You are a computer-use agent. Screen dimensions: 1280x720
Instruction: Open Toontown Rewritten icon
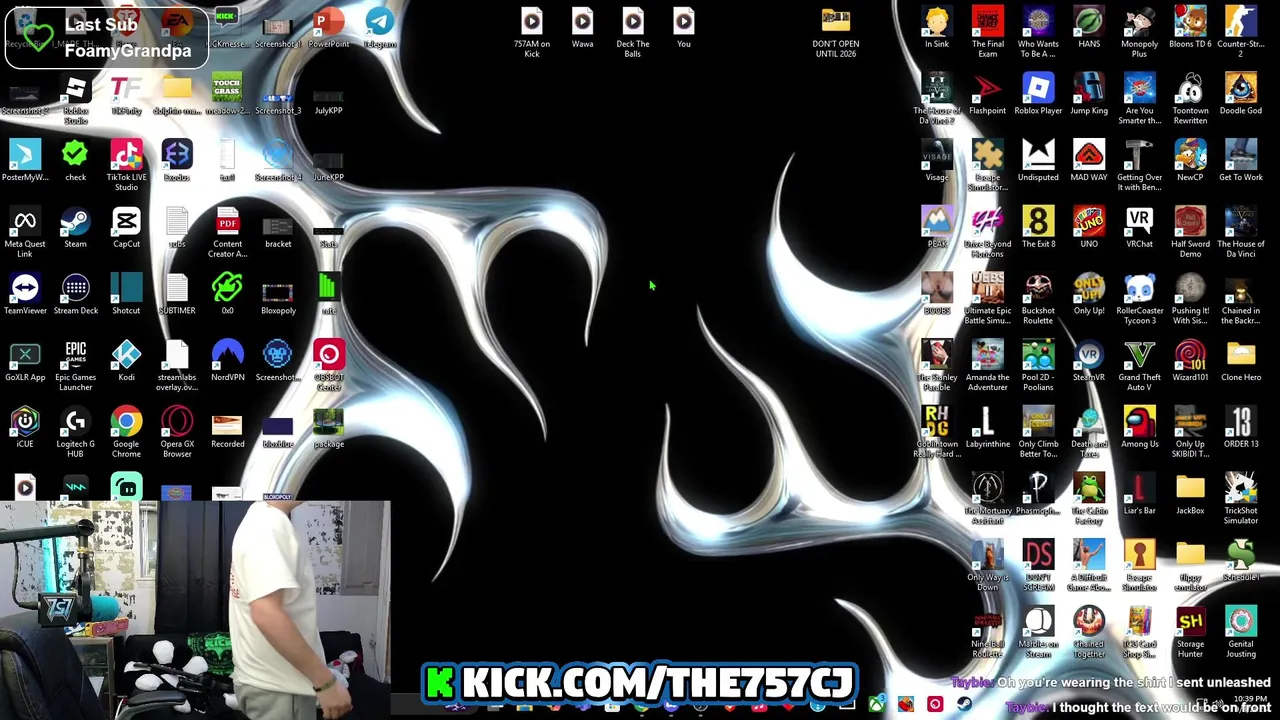(1190, 100)
